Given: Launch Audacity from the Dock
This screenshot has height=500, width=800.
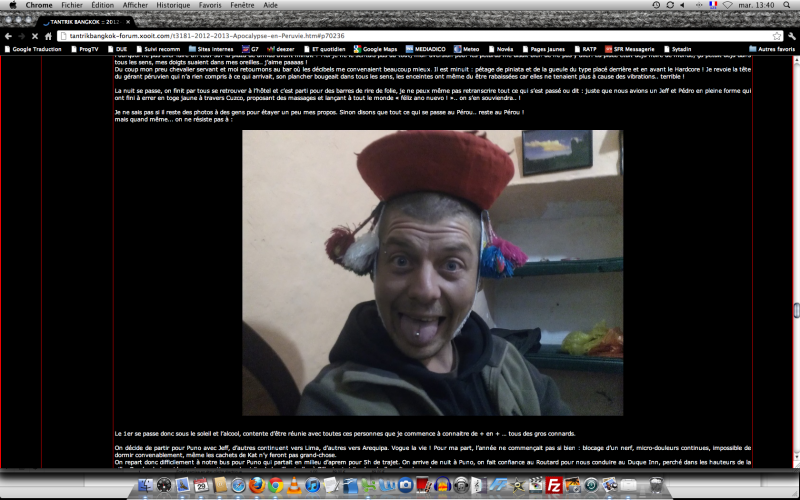Looking at the screenshot, I should (x=443, y=485).
